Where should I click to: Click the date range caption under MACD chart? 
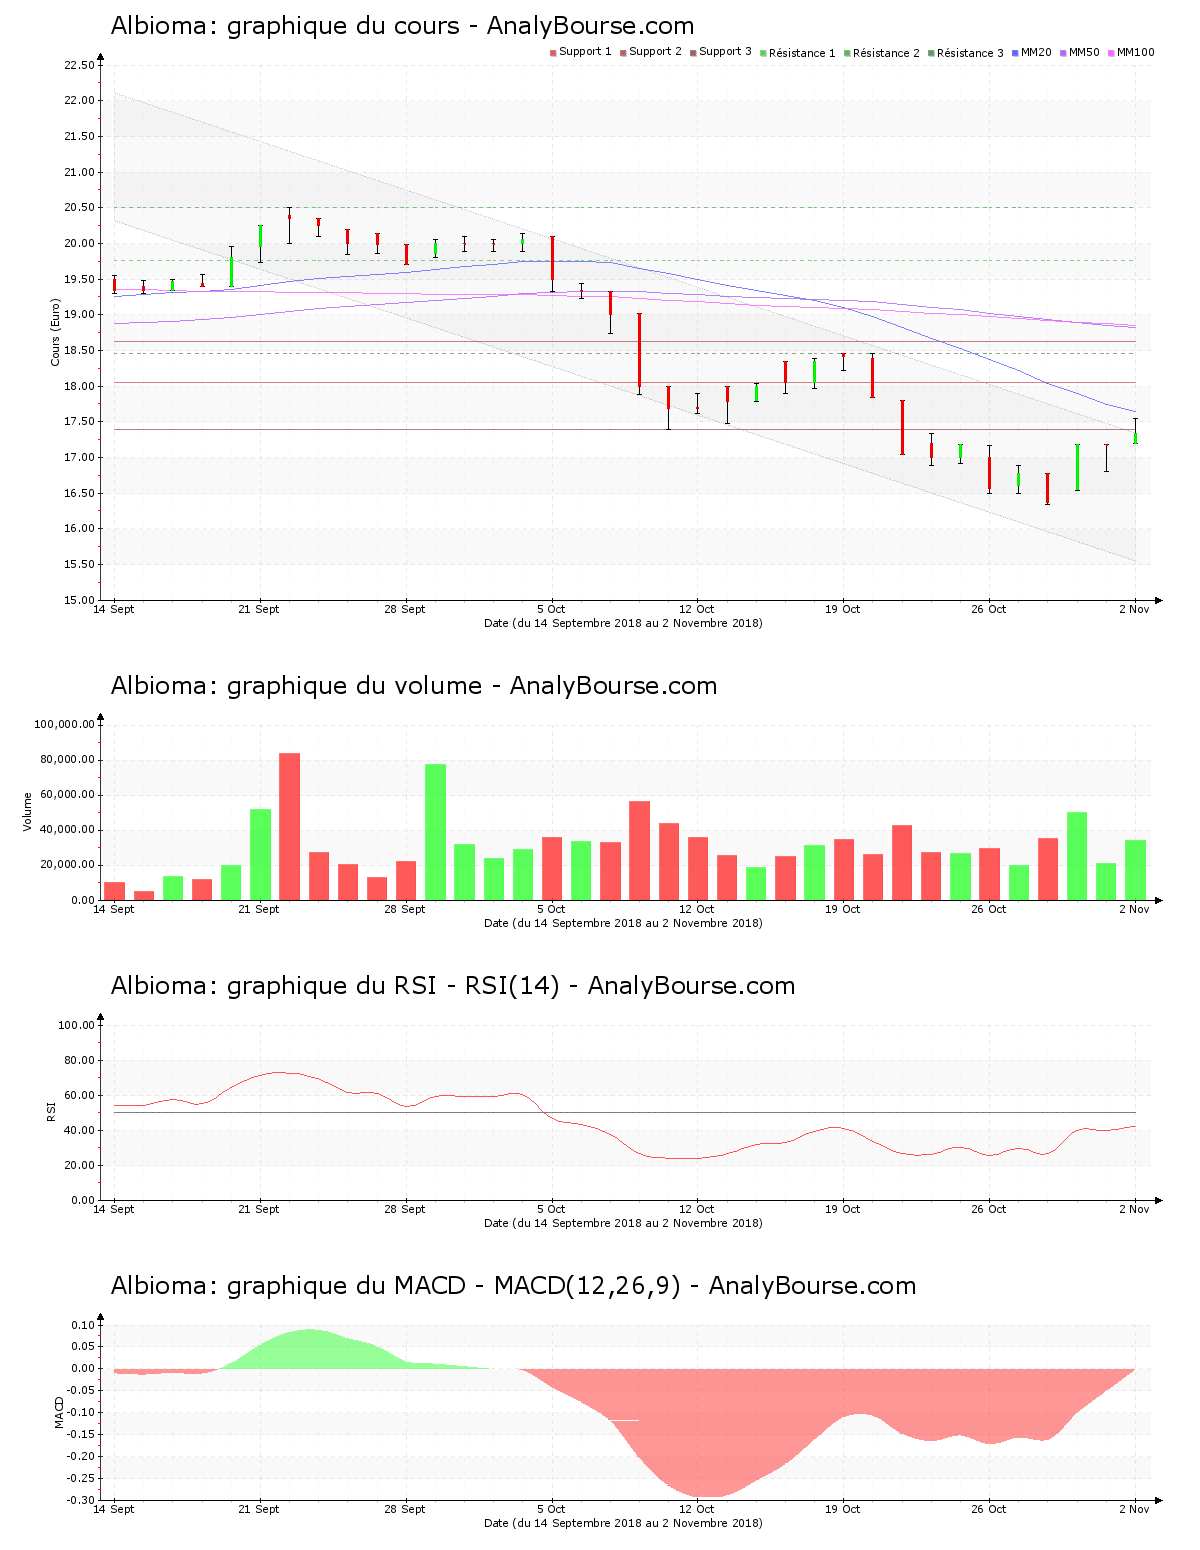coord(623,1523)
